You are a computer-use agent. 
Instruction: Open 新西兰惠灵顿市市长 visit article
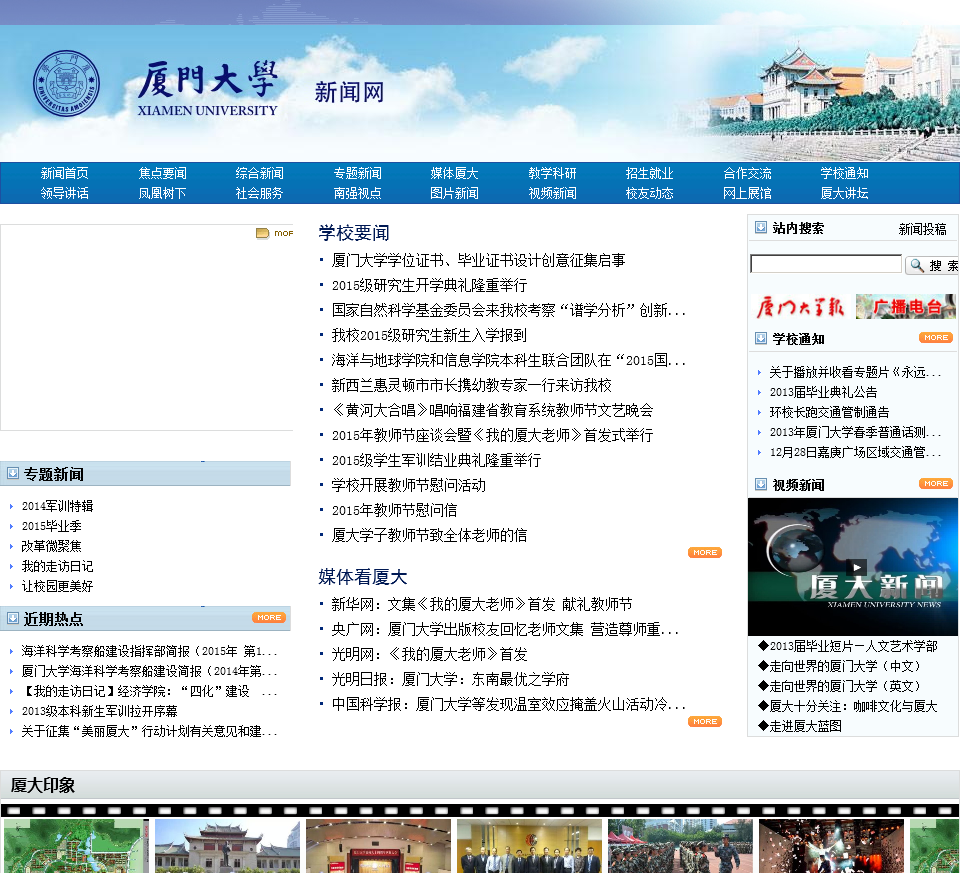point(471,386)
